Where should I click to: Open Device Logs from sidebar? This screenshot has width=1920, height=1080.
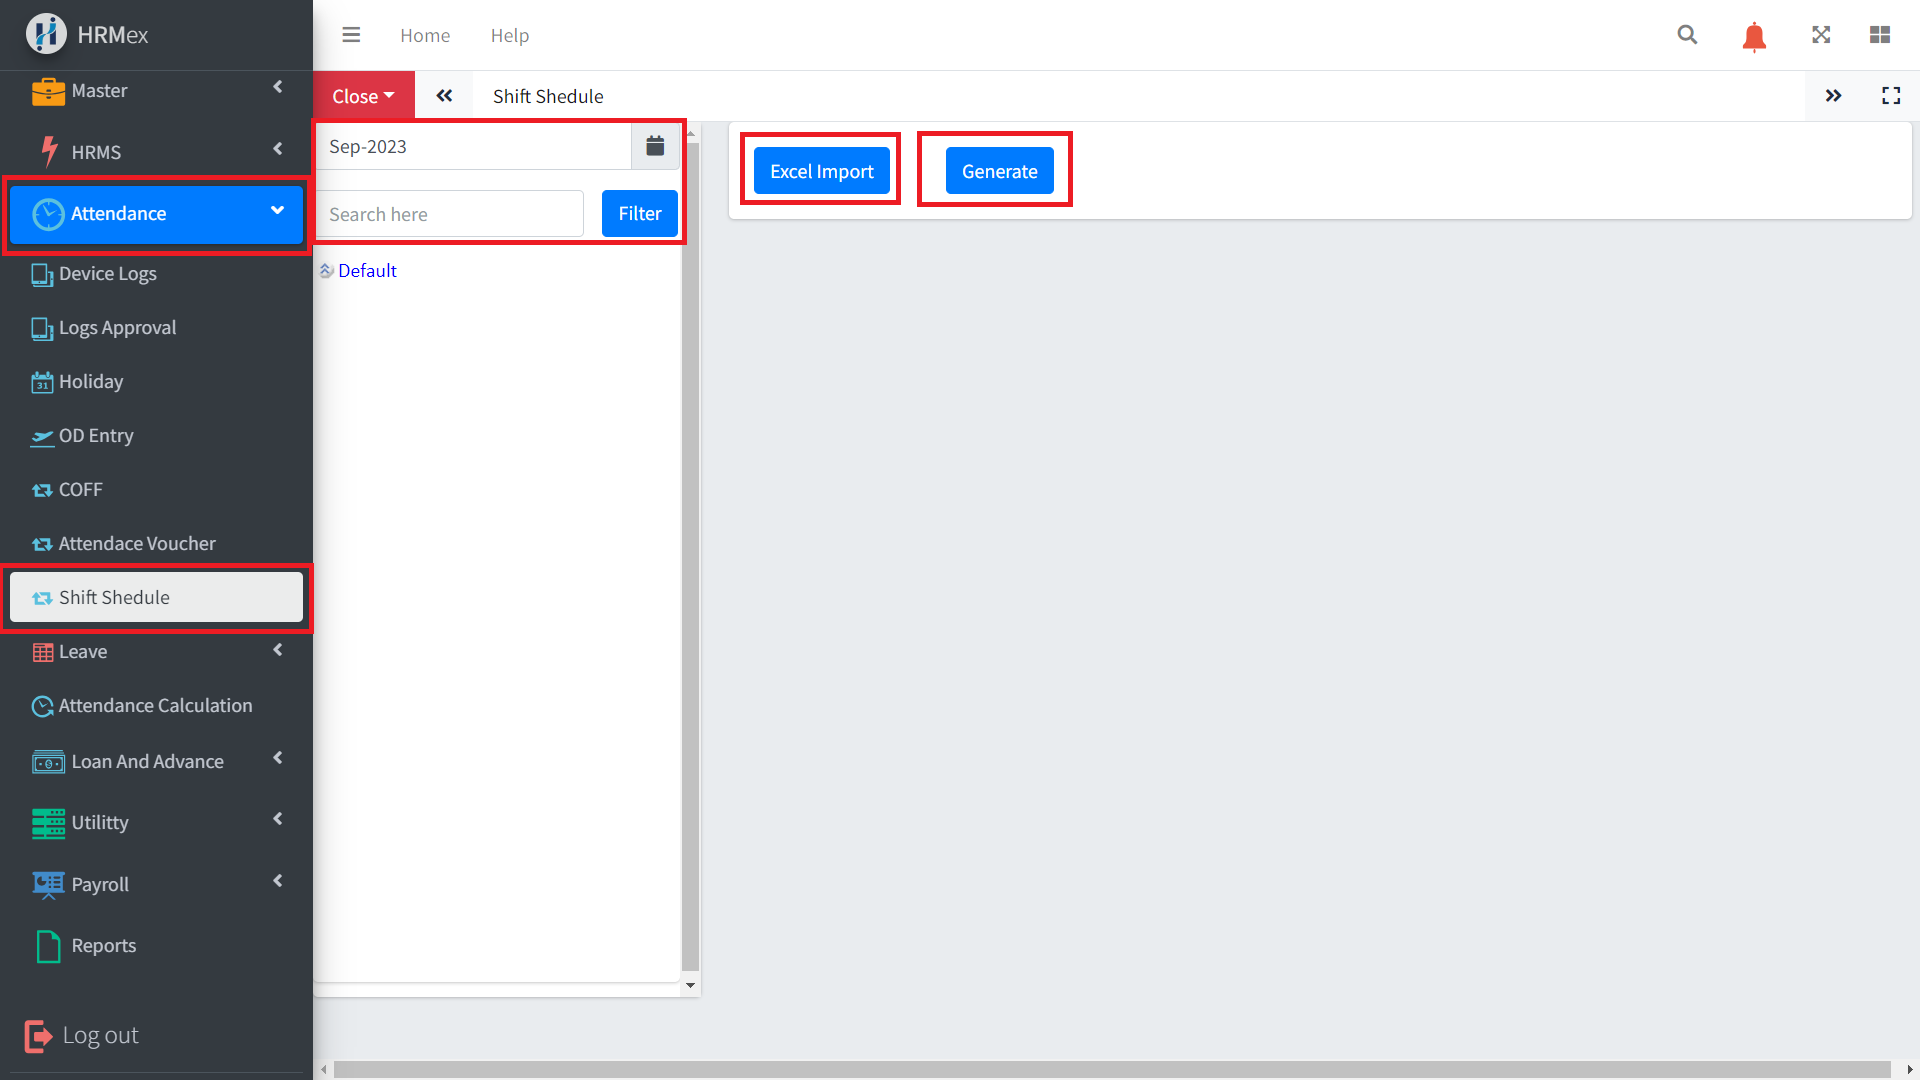[107, 274]
